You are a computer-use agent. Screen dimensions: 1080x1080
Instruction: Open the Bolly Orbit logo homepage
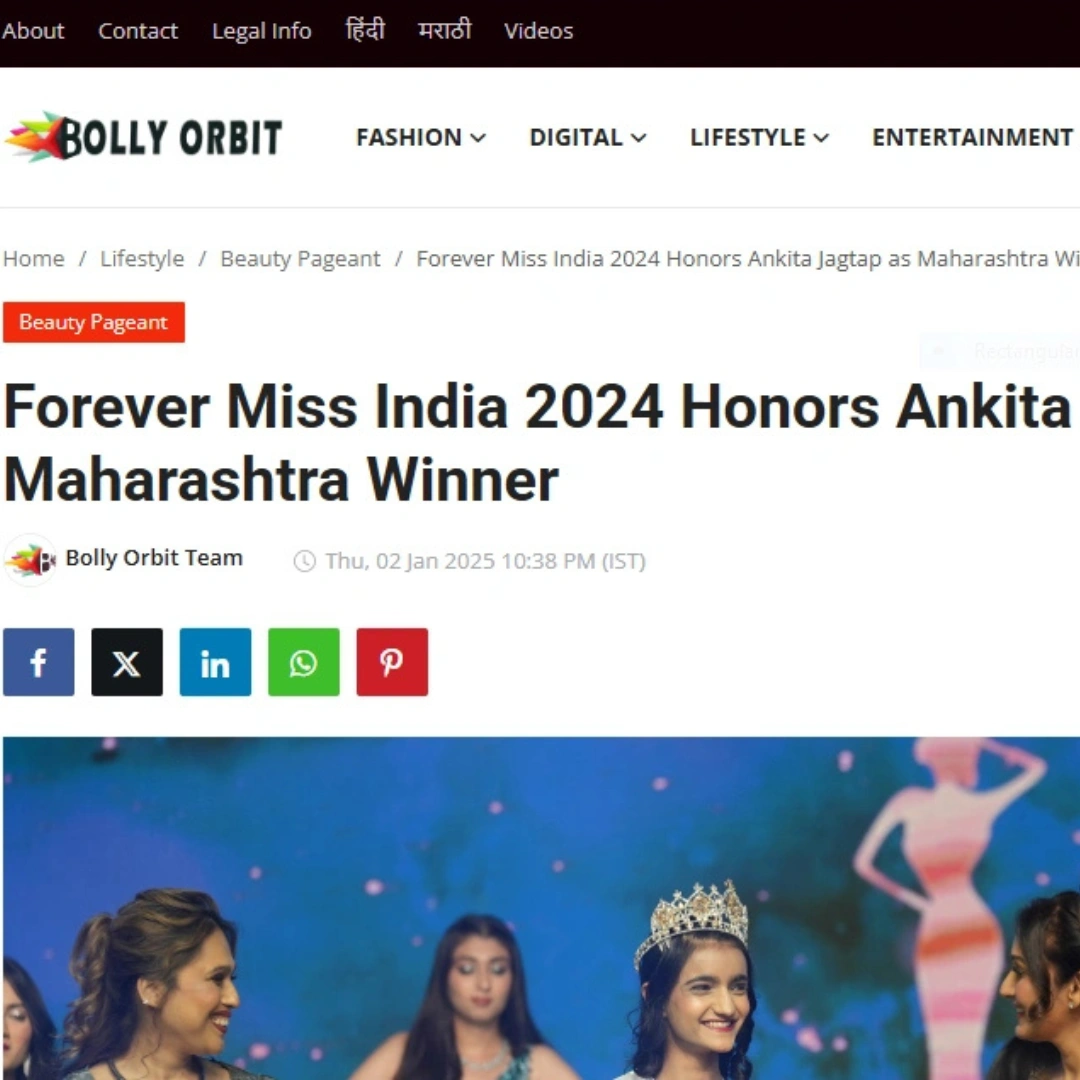143,137
